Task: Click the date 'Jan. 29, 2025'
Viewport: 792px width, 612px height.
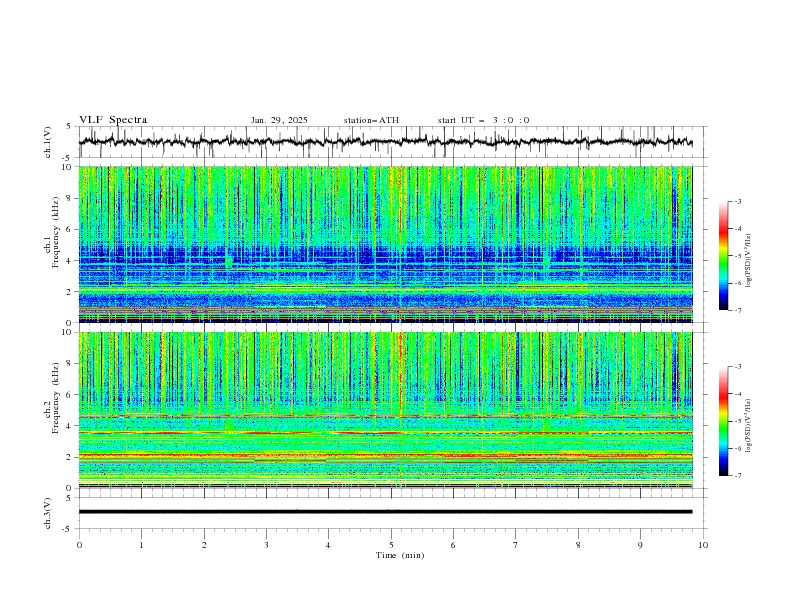Action: 279,120
